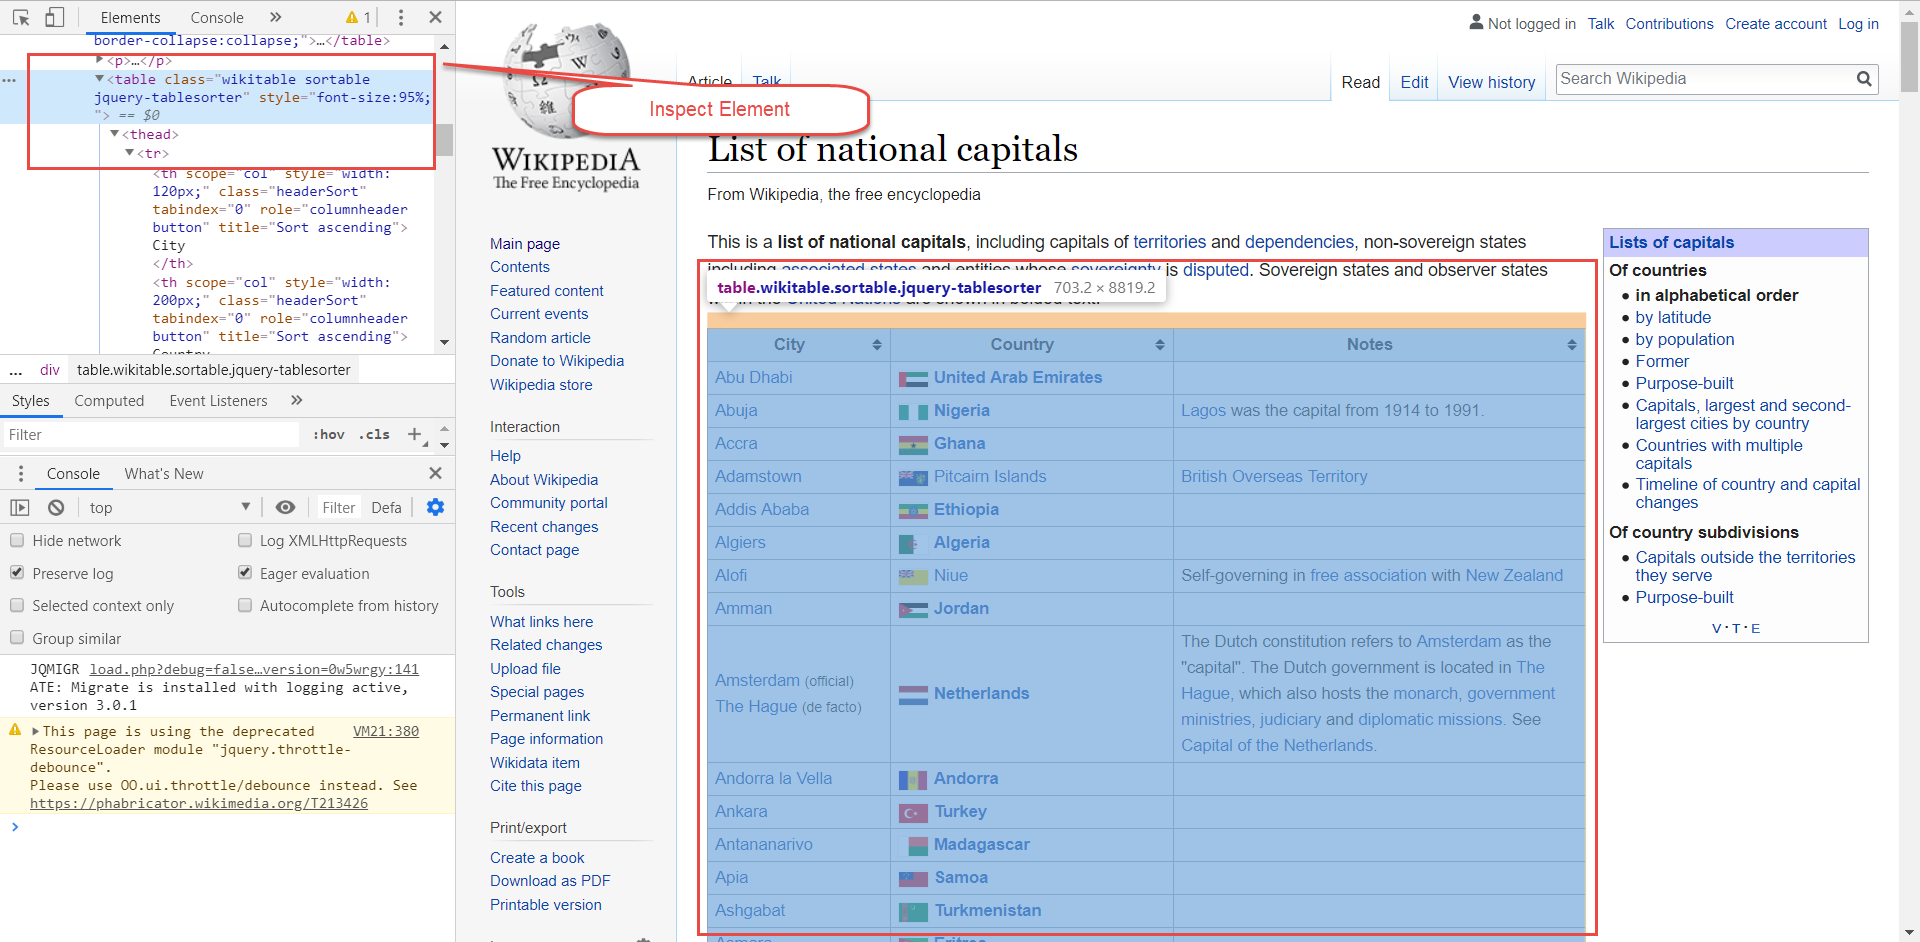This screenshot has width=1920, height=942.
Task: Open more Styles pane tabs chevron
Action: 296,400
